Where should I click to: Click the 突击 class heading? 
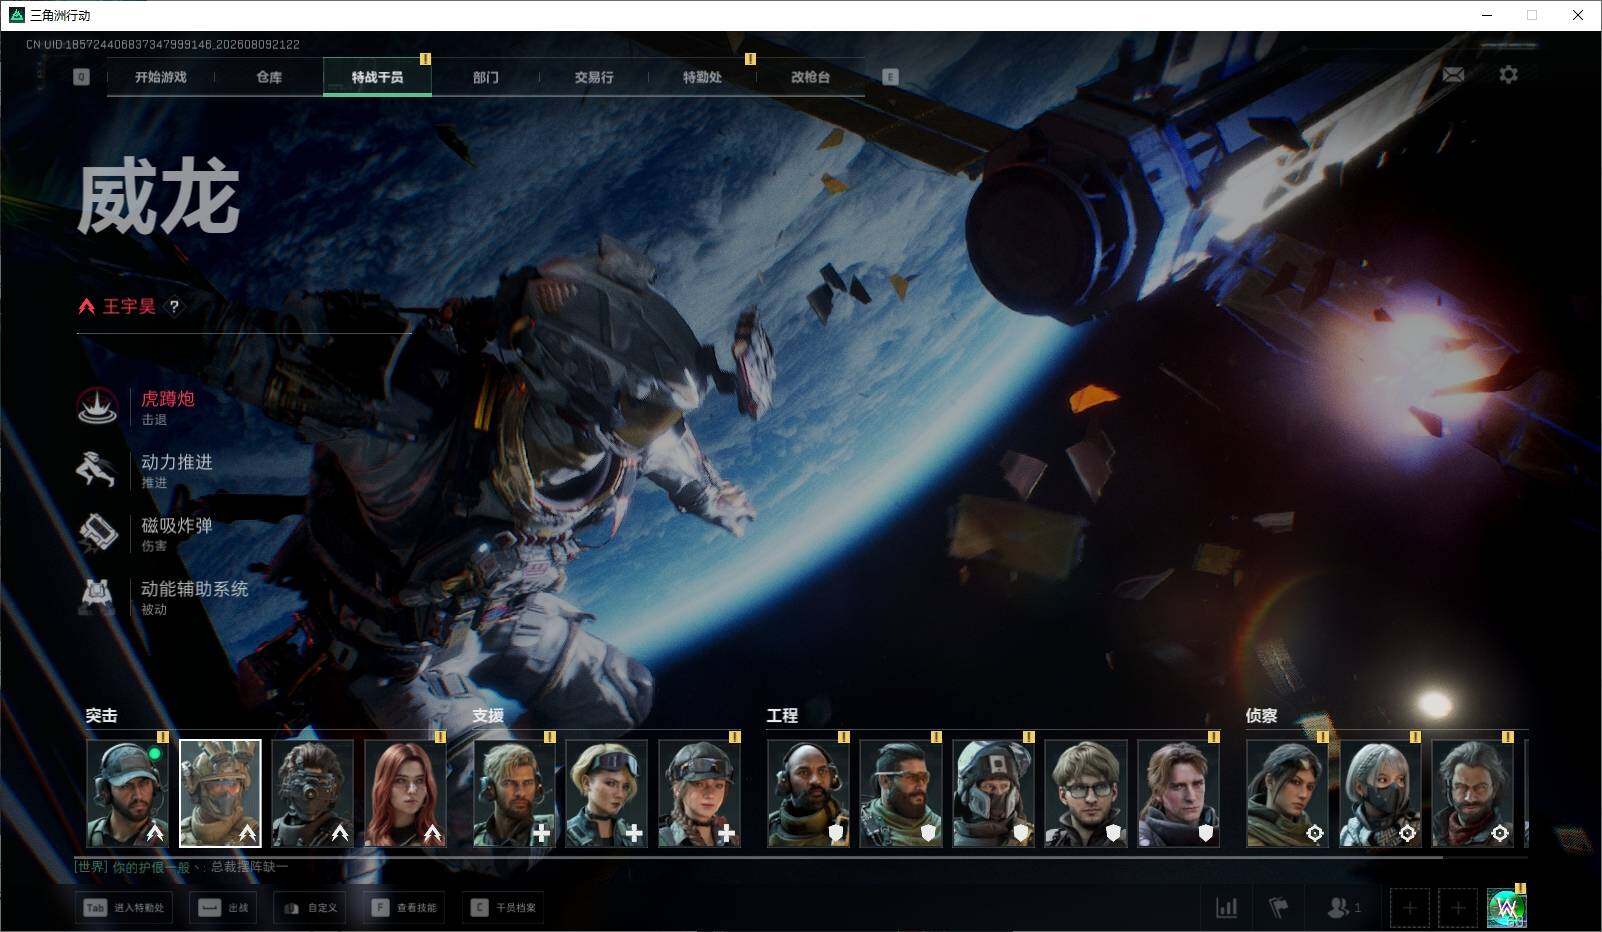click(x=101, y=715)
